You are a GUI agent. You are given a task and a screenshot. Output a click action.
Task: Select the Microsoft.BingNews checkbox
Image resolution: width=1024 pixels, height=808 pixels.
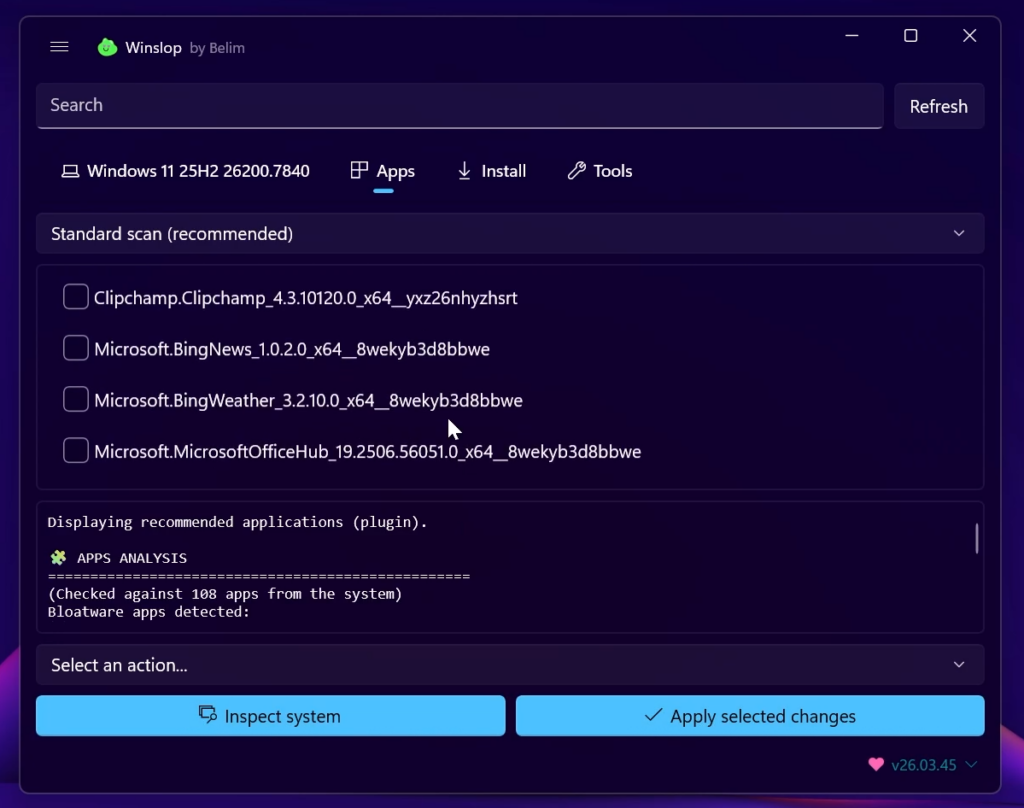click(76, 348)
